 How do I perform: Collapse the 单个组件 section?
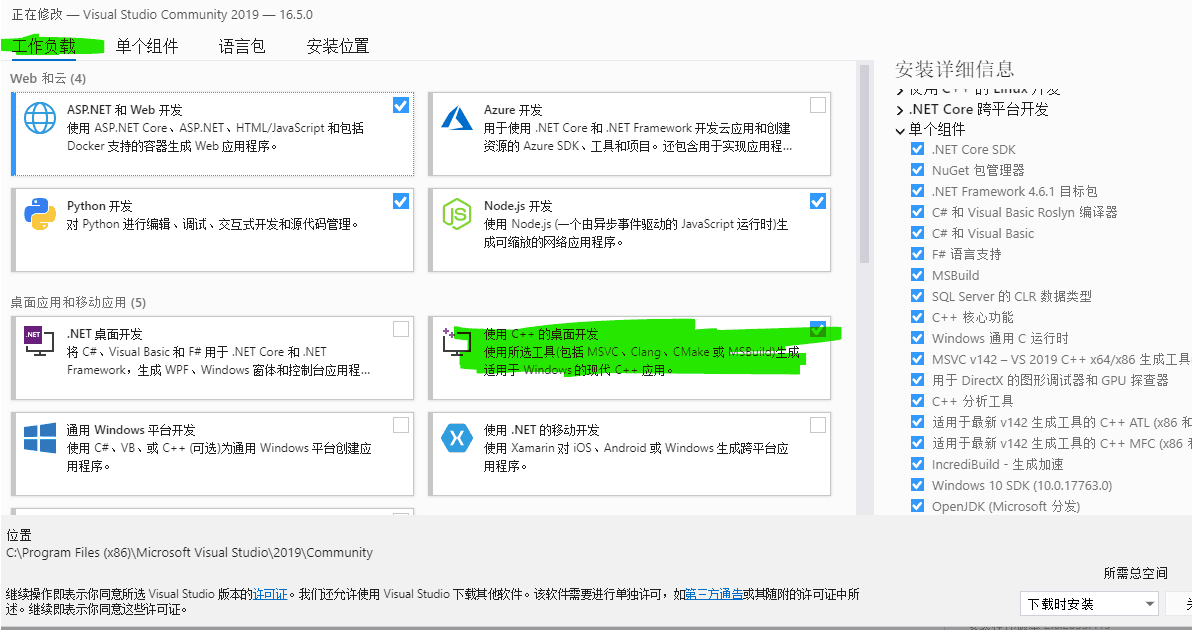(900, 130)
